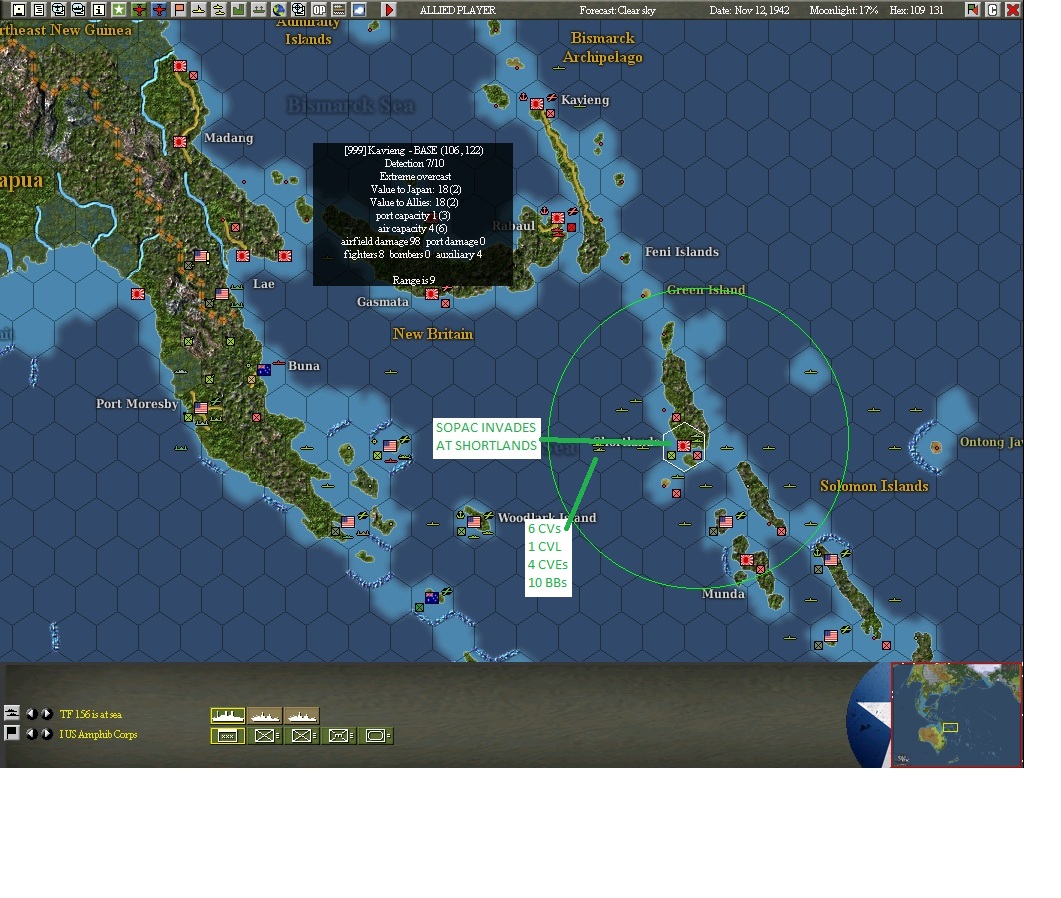This screenshot has height=898, width=1061.
Task: Click the Japanese flag on the selected Shortlands hex
Action: click(683, 446)
